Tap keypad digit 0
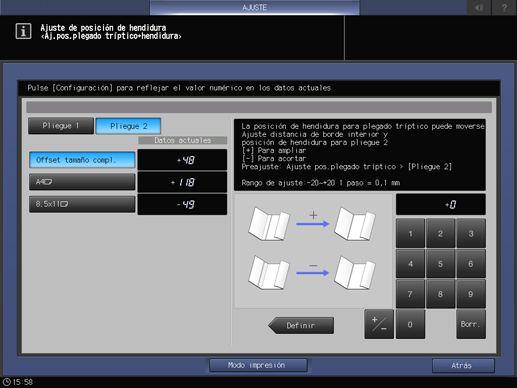 (x=410, y=324)
